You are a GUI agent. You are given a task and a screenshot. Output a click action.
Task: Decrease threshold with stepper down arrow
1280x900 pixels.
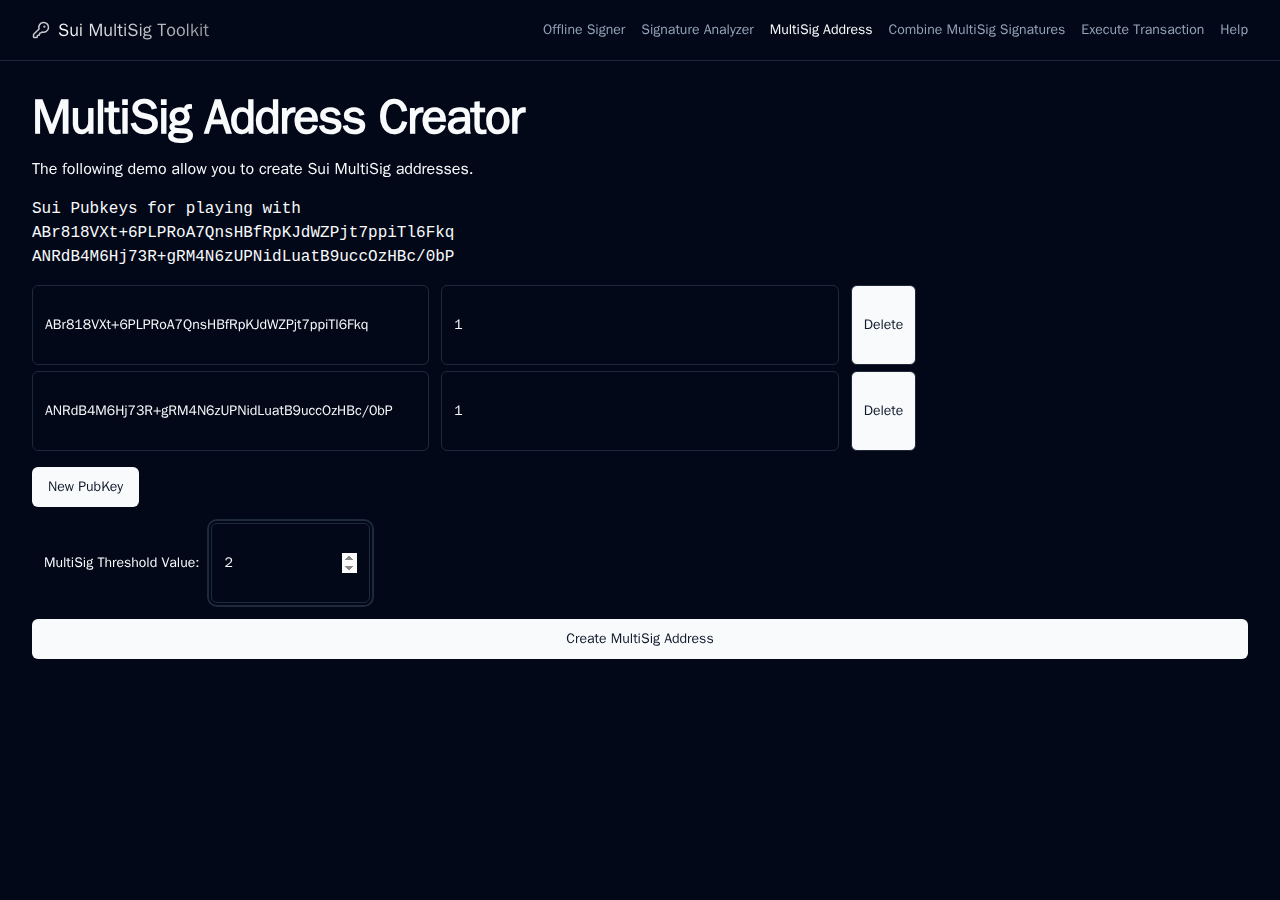coord(349,568)
